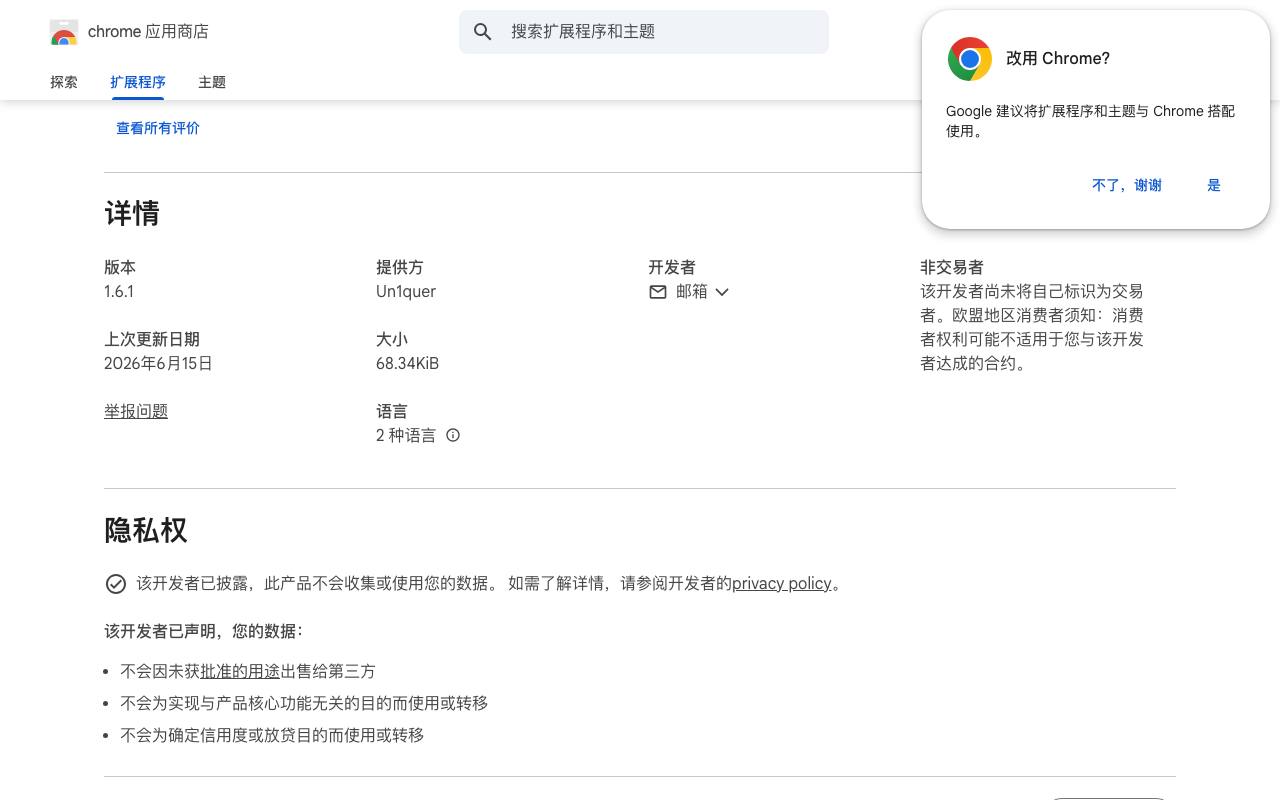Switch to the 扩展程序 tab
Viewport: 1280px width, 800px height.
point(138,82)
